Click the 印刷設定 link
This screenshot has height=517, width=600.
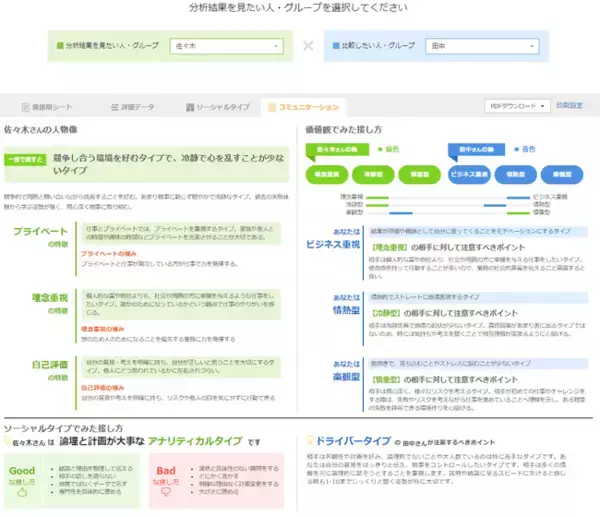[569, 105]
